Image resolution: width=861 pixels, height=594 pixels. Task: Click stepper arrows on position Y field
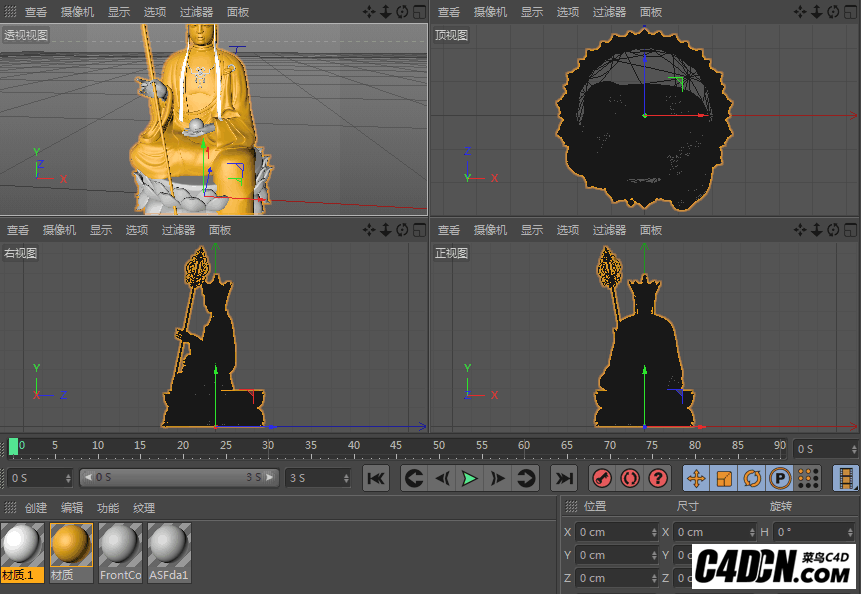(654, 555)
